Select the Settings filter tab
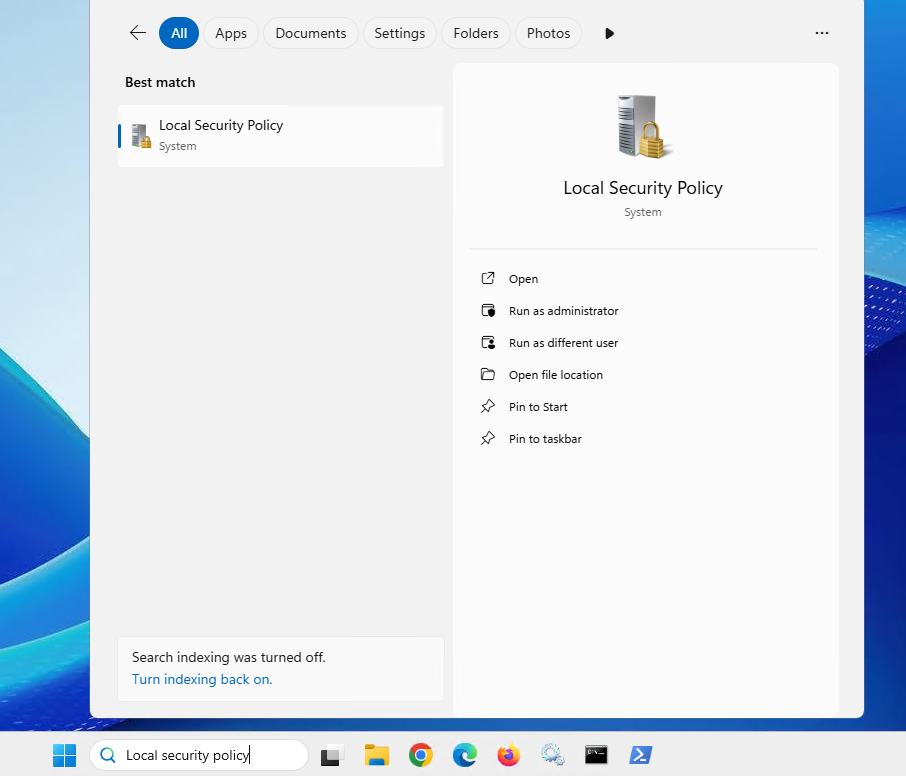This screenshot has width=906, height=776. (x=399, y=33)
